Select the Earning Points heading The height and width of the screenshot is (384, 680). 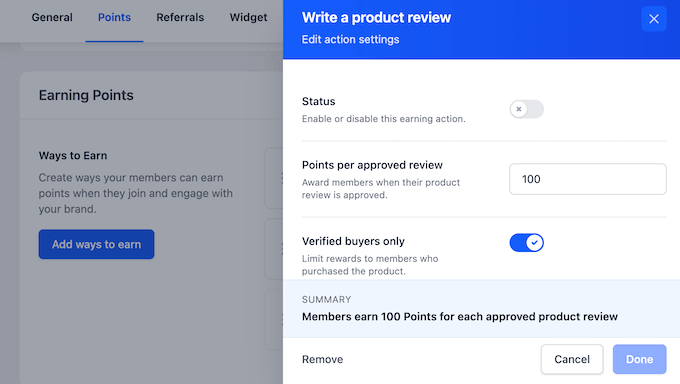[86, 95]
